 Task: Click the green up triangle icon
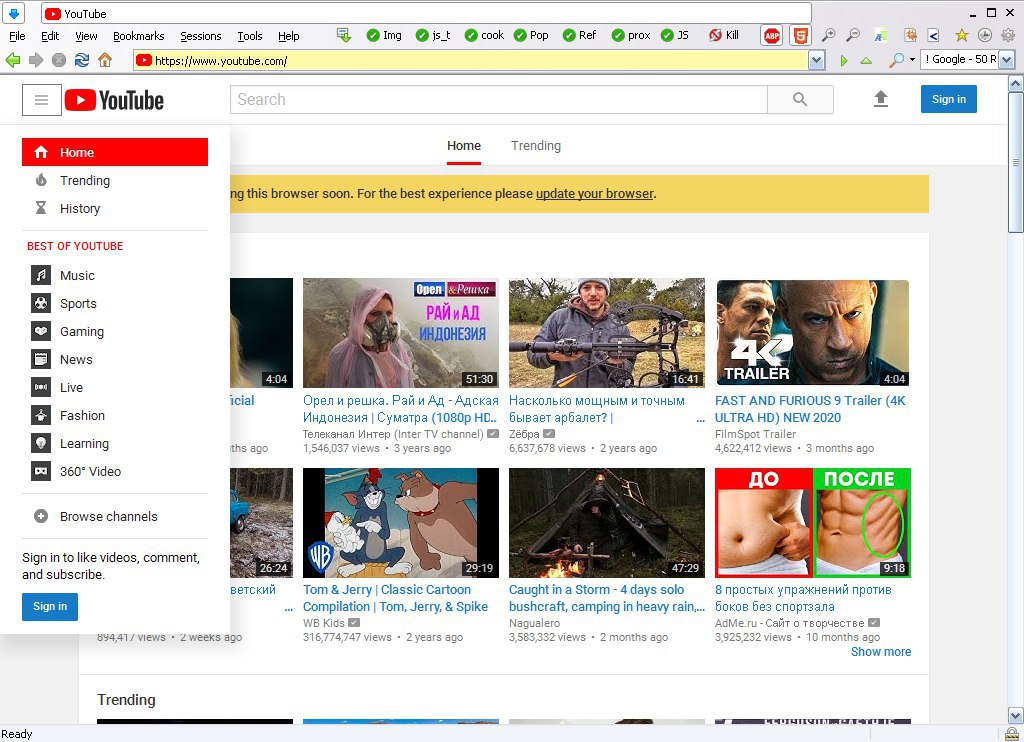pyautogui.click(x=867, y=61)
